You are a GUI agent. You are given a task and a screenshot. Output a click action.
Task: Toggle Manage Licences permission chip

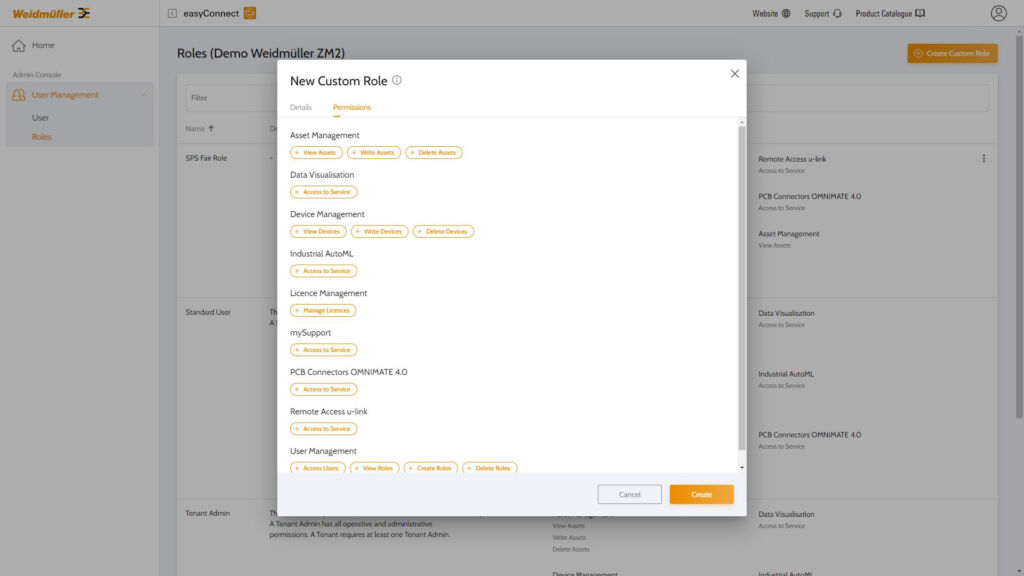click(323, 310)
